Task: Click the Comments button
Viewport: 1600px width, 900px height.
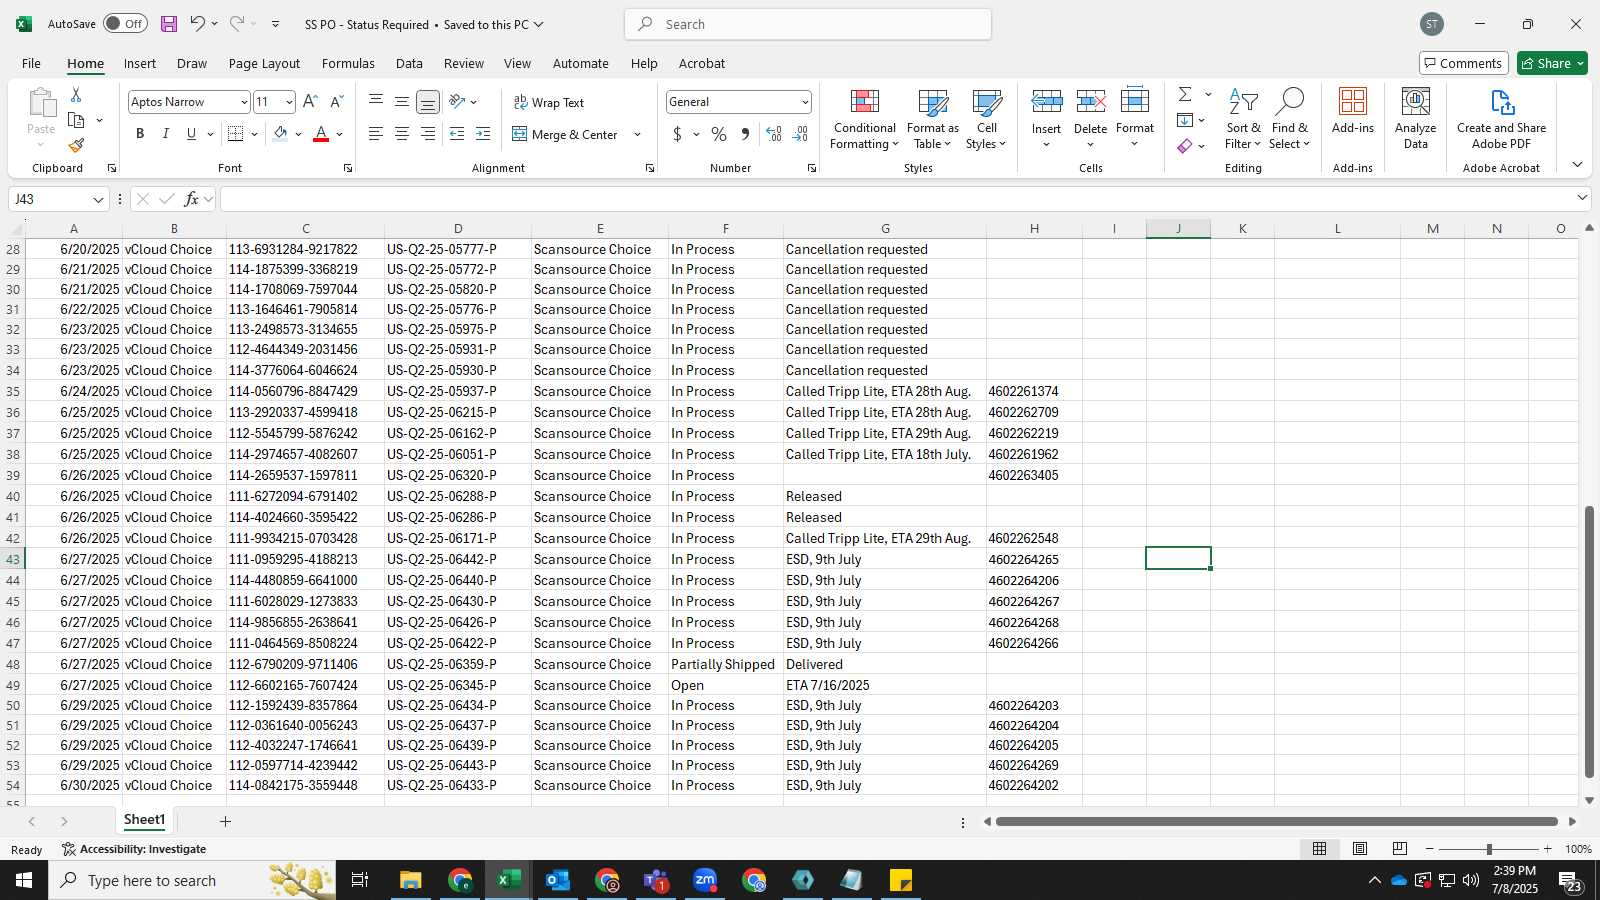Action: [x=1463, y=63]
